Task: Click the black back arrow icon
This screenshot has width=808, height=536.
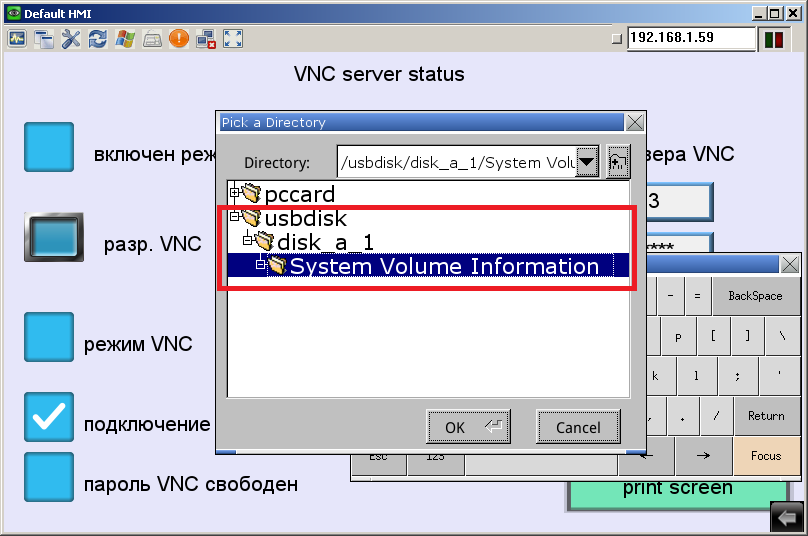Action: pyautogui.click(x=787, y=517)
